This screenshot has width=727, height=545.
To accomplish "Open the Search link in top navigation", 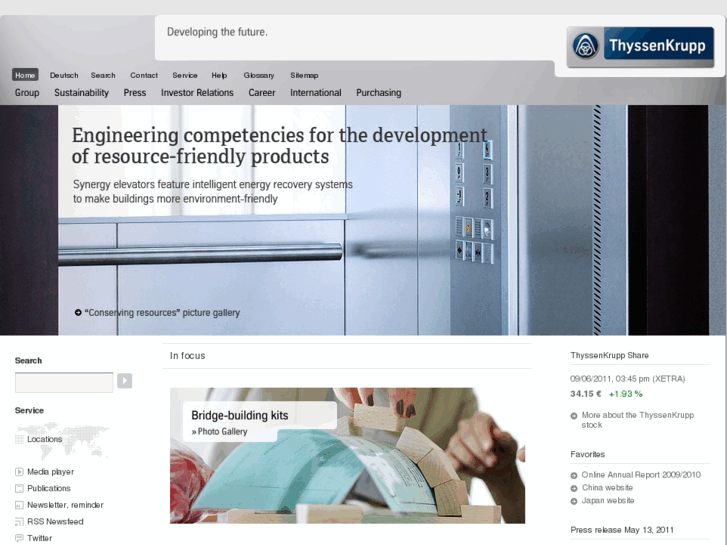I will pyautogui.click(x=103, y=75).
